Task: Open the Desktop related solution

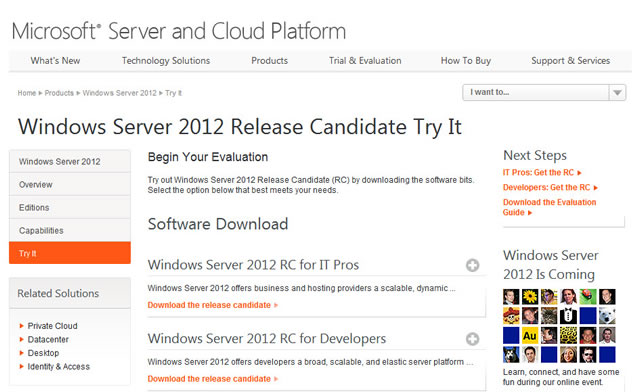Action: [43, 353]
